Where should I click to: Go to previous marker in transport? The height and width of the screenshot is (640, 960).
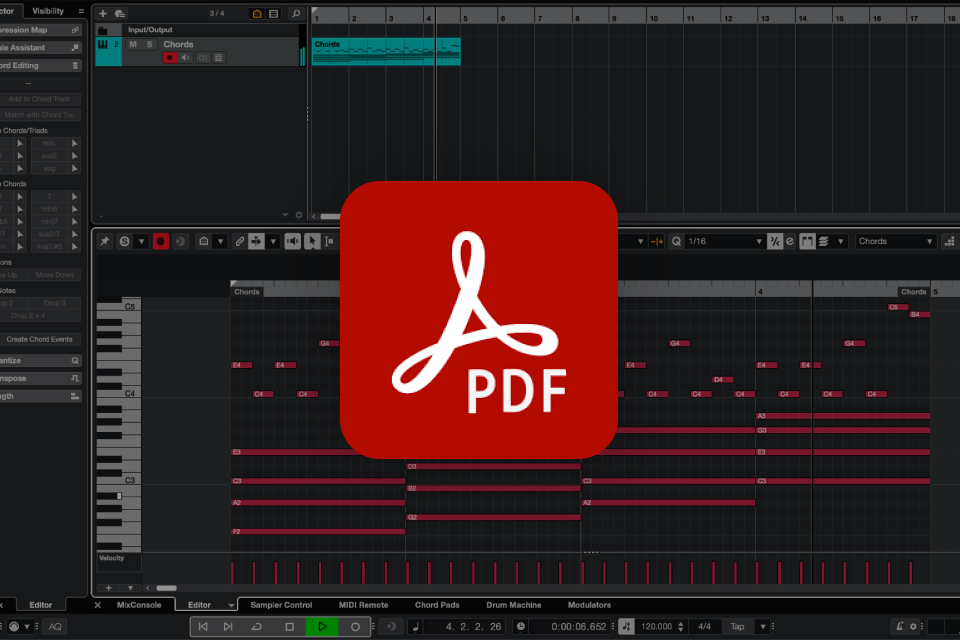coord(203,627)
